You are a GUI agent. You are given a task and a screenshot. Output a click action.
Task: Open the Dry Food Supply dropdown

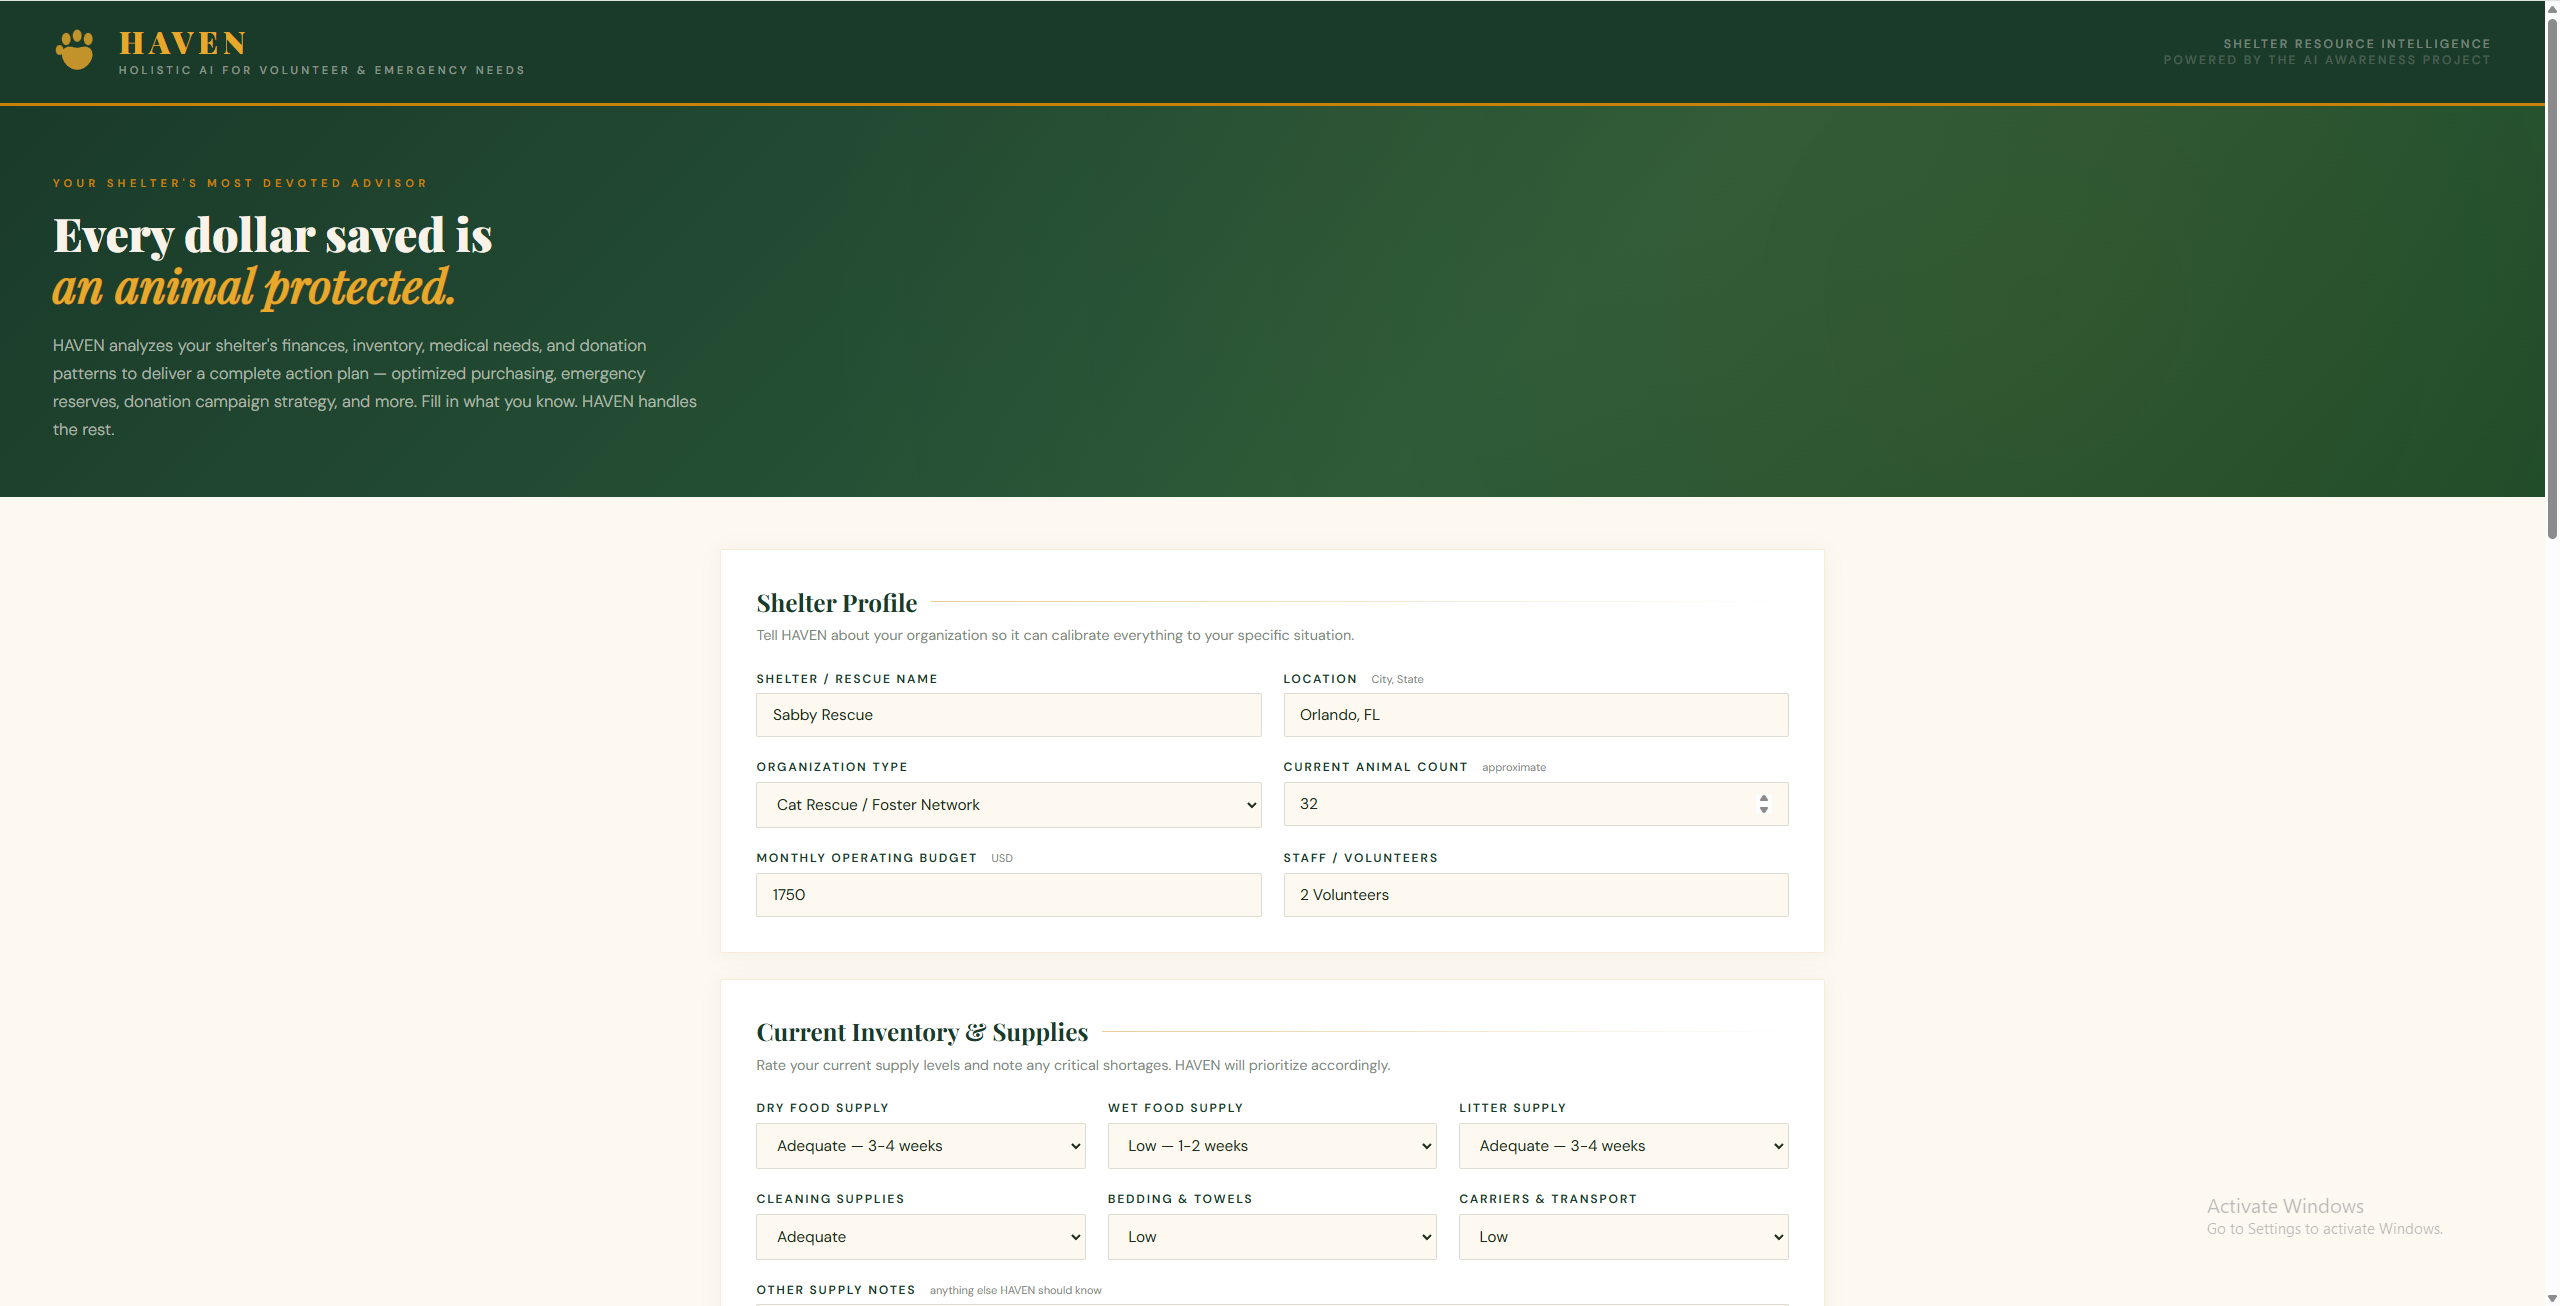919,1146
